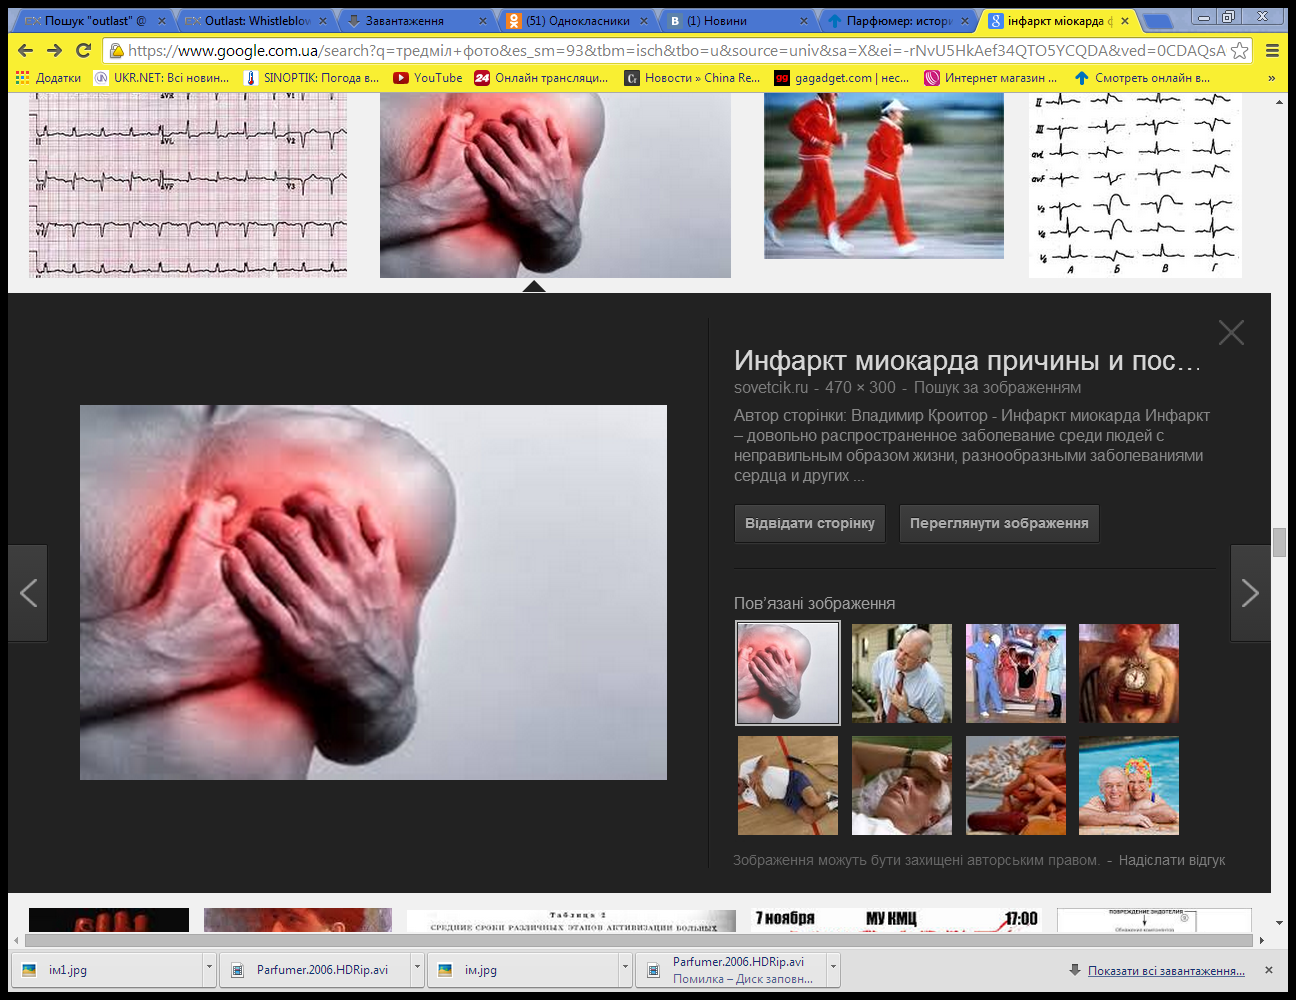
Task: Open the Додатки apps shortcut
Action: click(x=48, y=77)
